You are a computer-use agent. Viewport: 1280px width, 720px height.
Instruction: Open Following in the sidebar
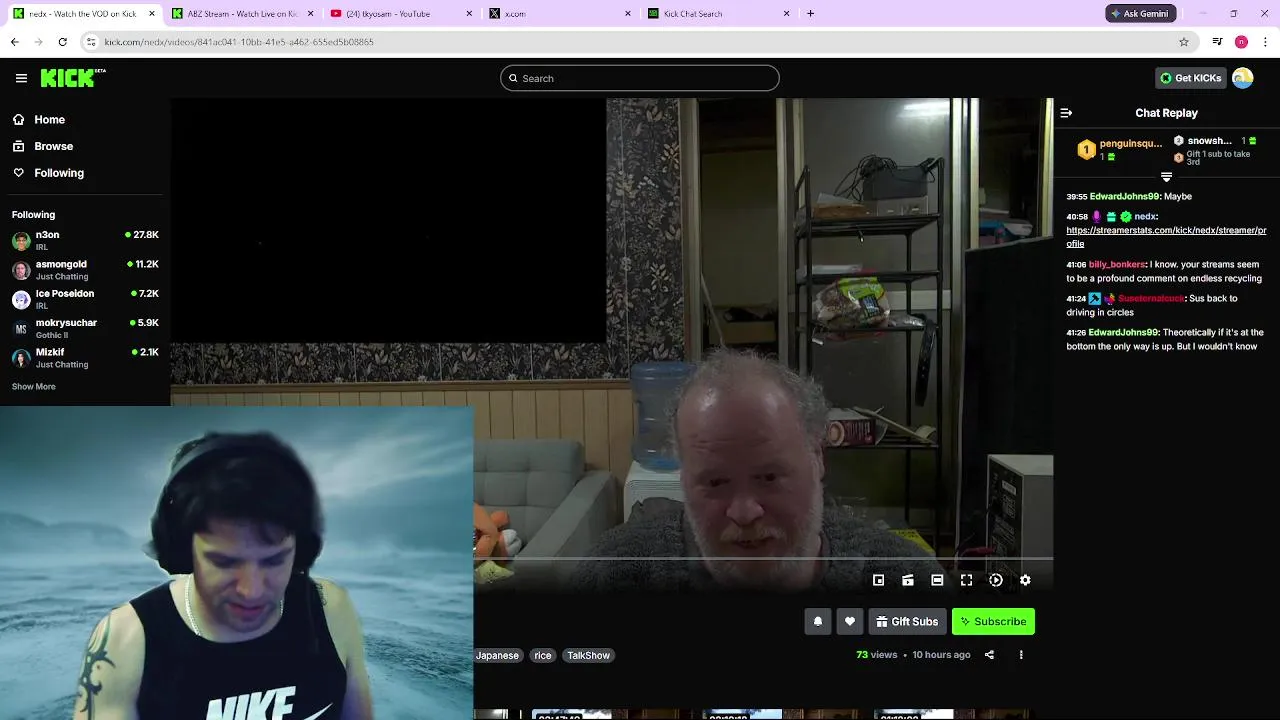[59, 173]
